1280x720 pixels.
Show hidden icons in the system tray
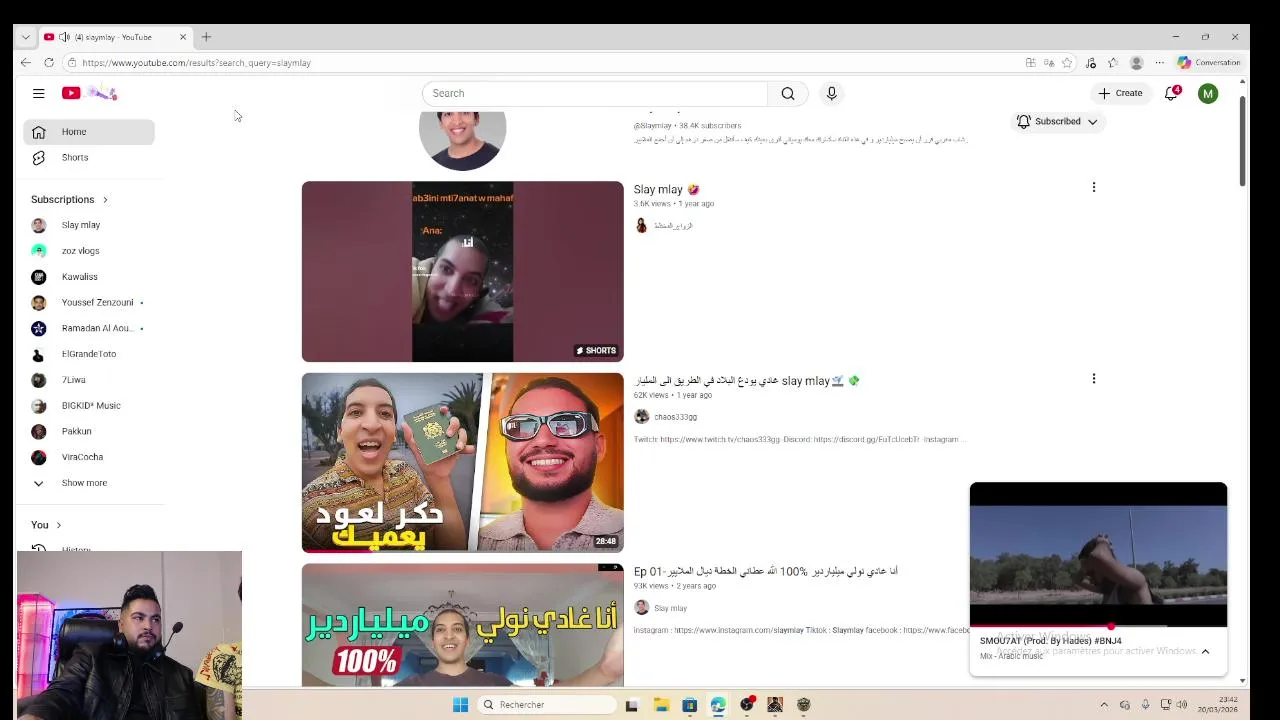click(x=1104, y=705)
